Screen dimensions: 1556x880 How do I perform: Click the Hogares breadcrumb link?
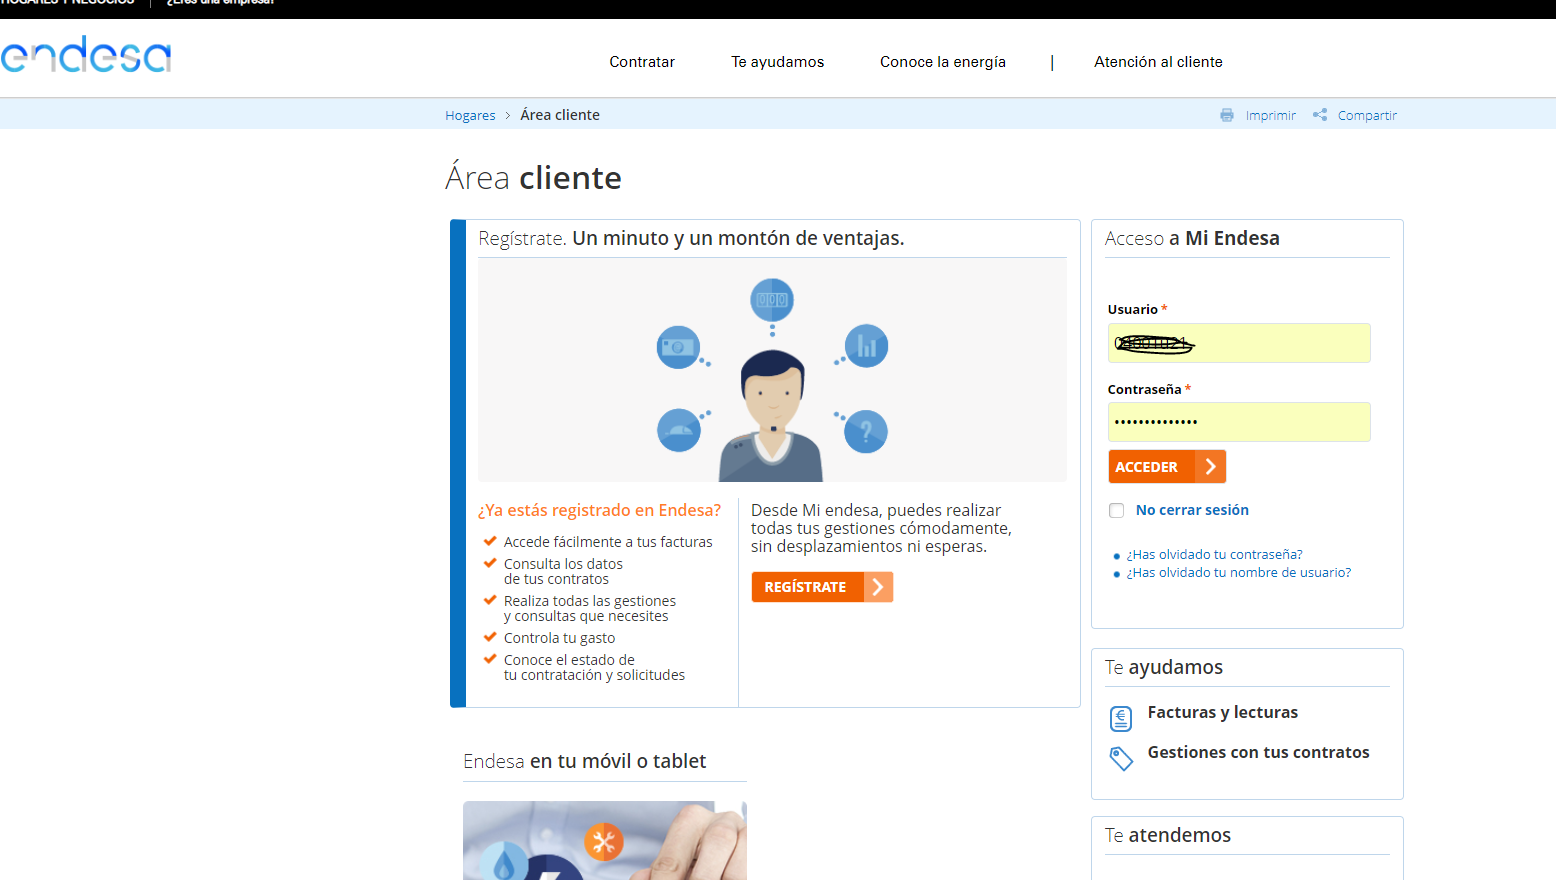click(x=470, y=114)
